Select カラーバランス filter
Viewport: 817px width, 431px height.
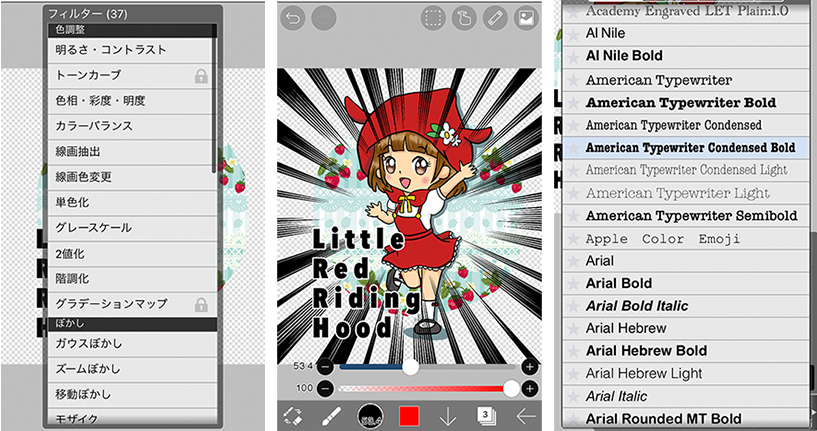[132, 126]
